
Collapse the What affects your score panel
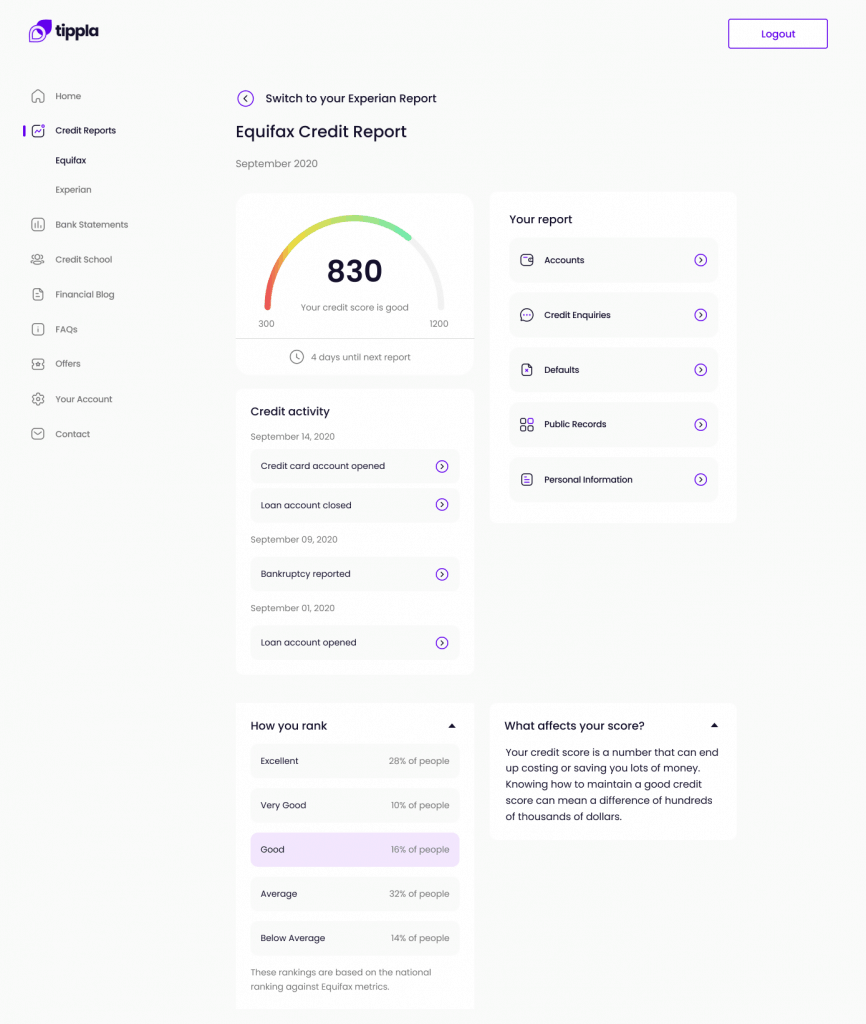pos(714,725)
